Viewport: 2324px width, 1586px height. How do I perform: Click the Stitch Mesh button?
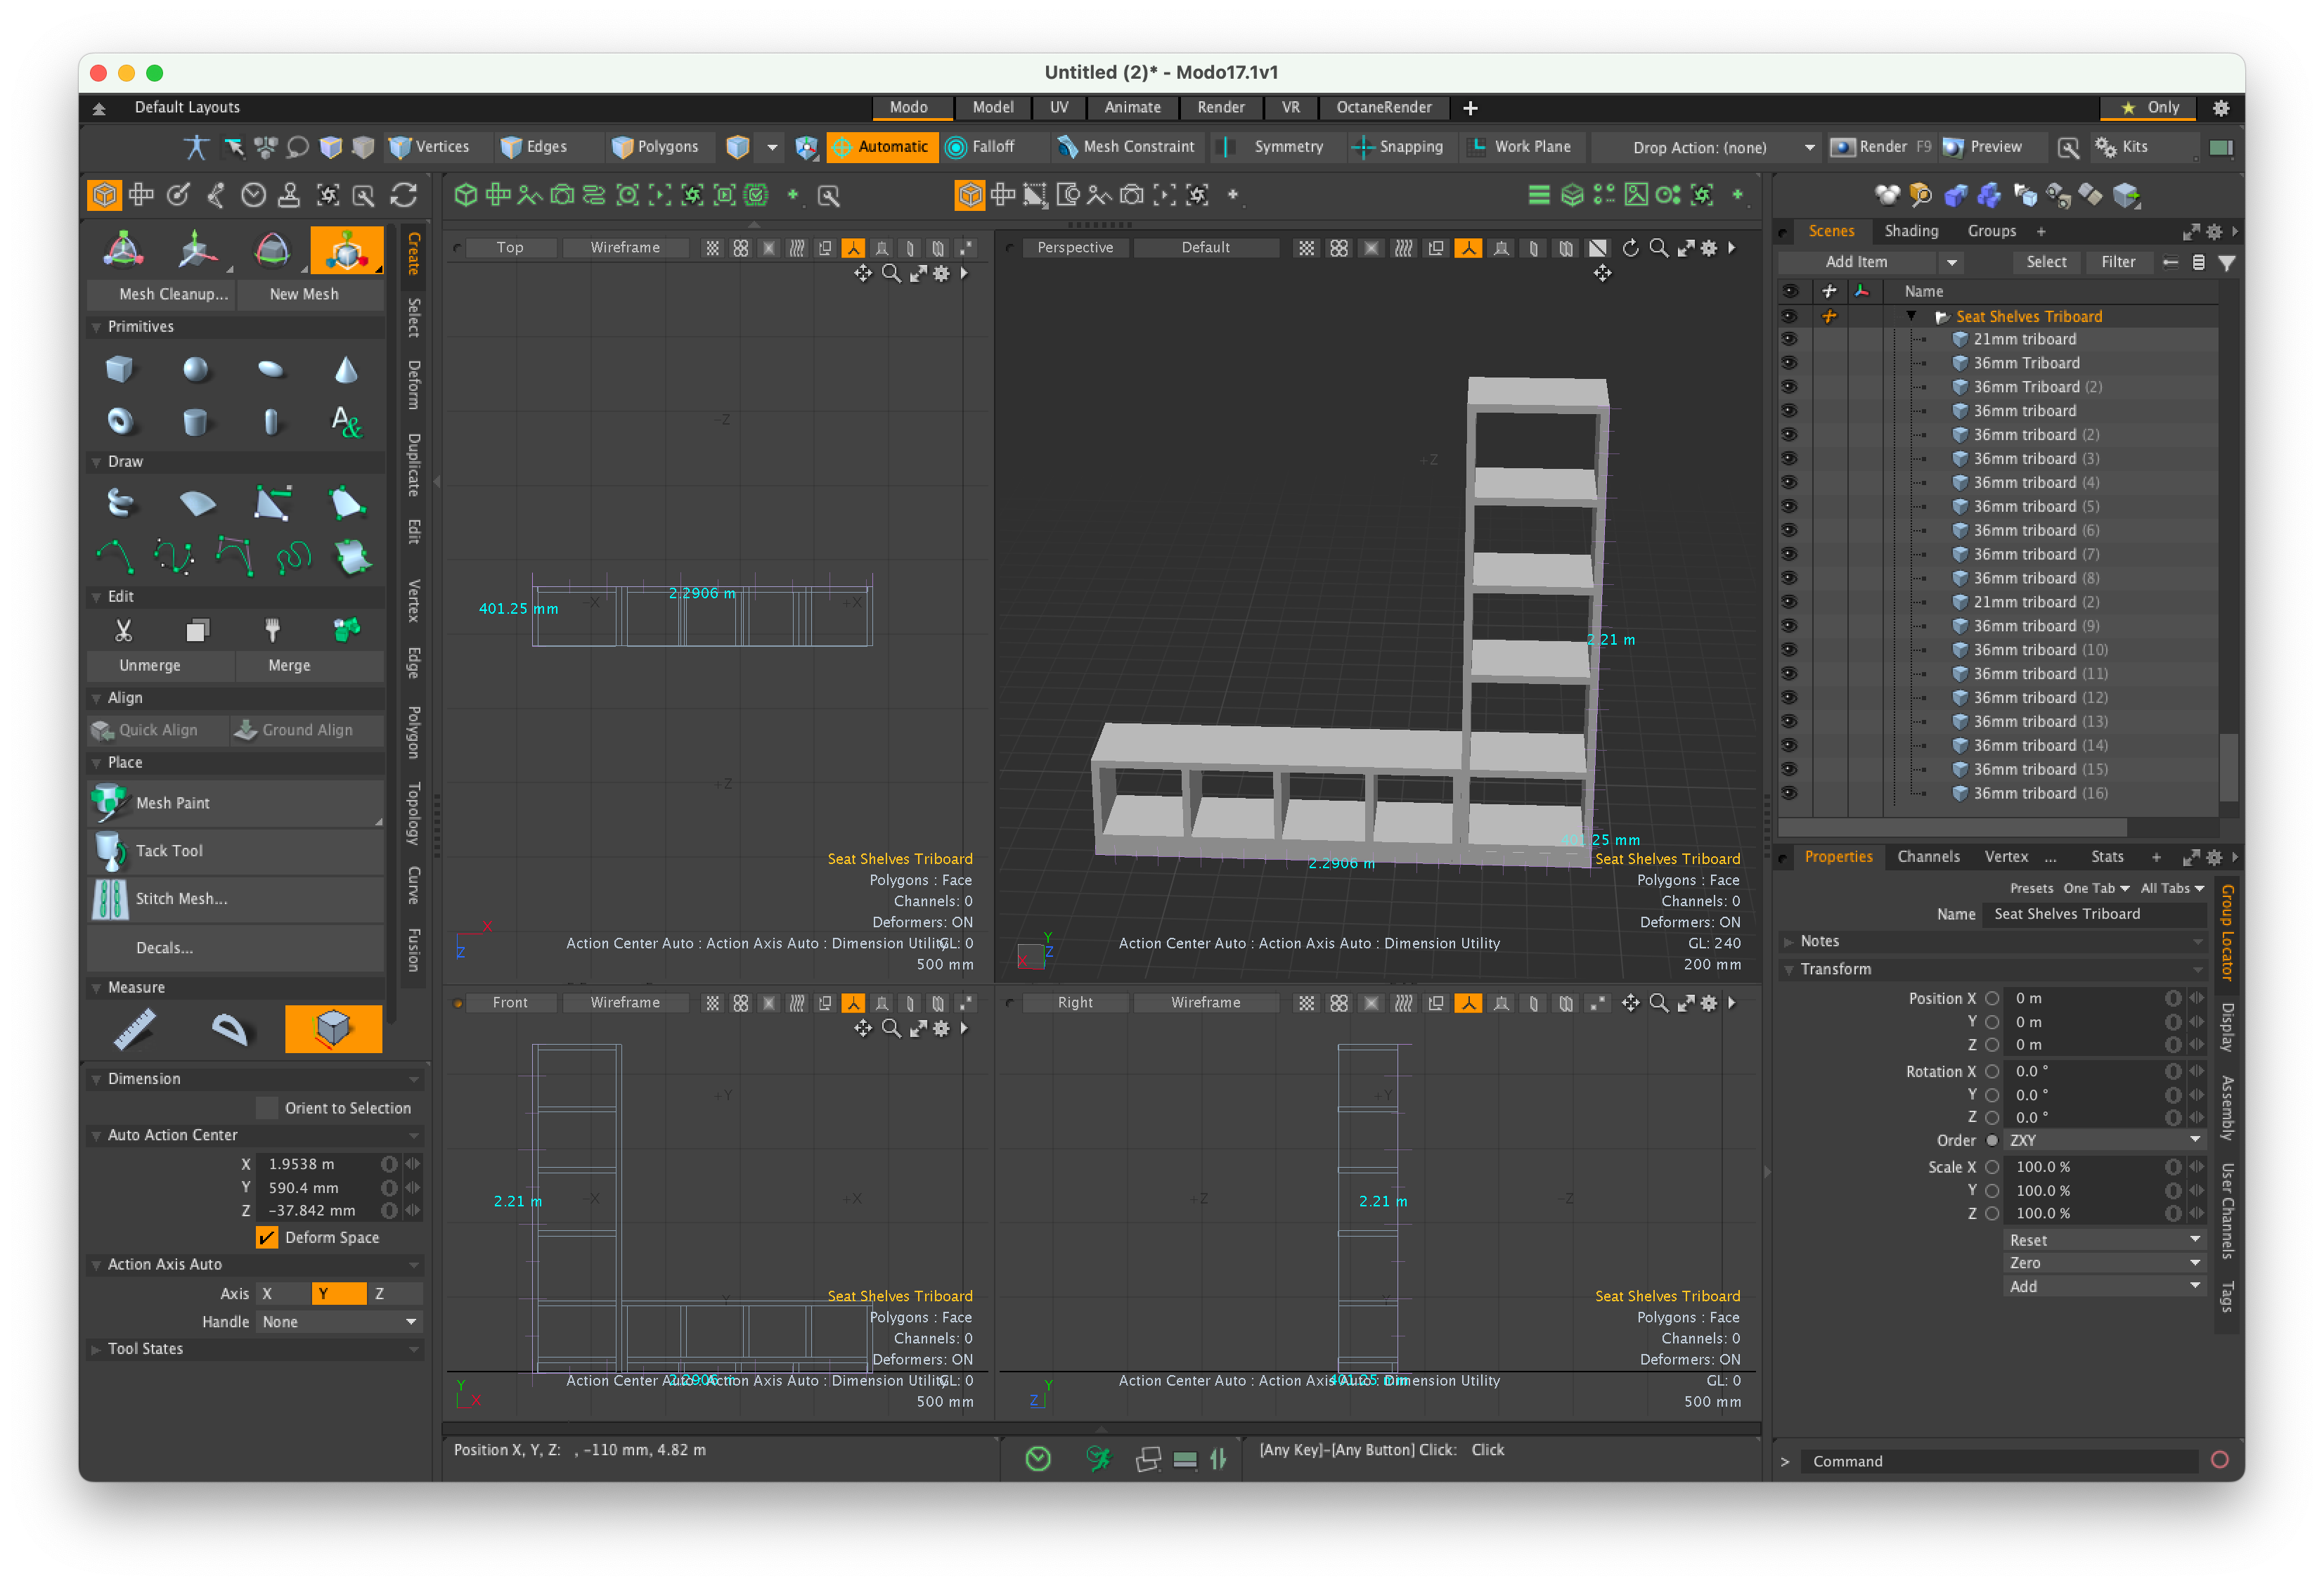pyautogui.click(x=236, y=899)
